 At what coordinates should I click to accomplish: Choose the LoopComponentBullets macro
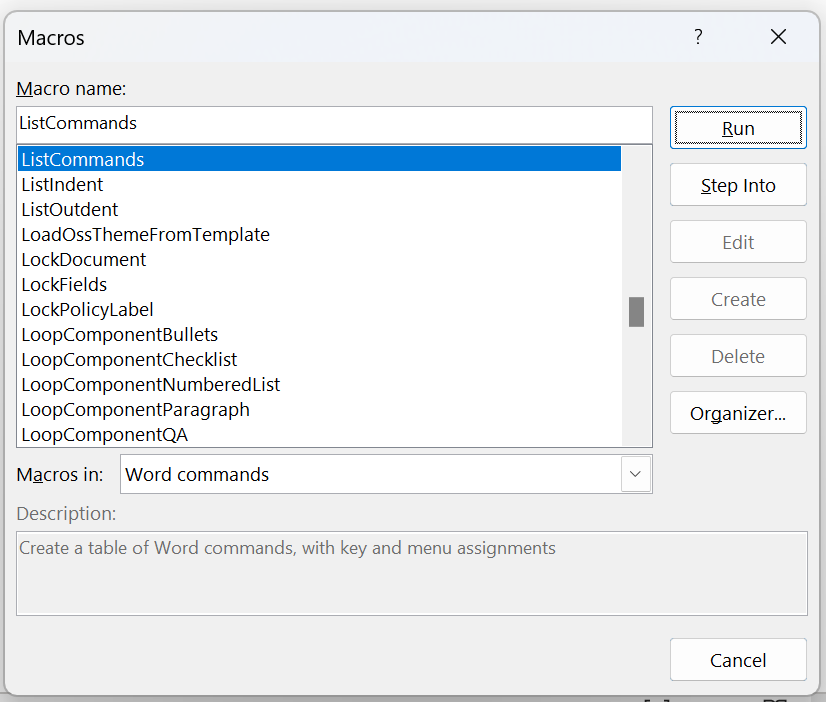(x=319, y=334)
